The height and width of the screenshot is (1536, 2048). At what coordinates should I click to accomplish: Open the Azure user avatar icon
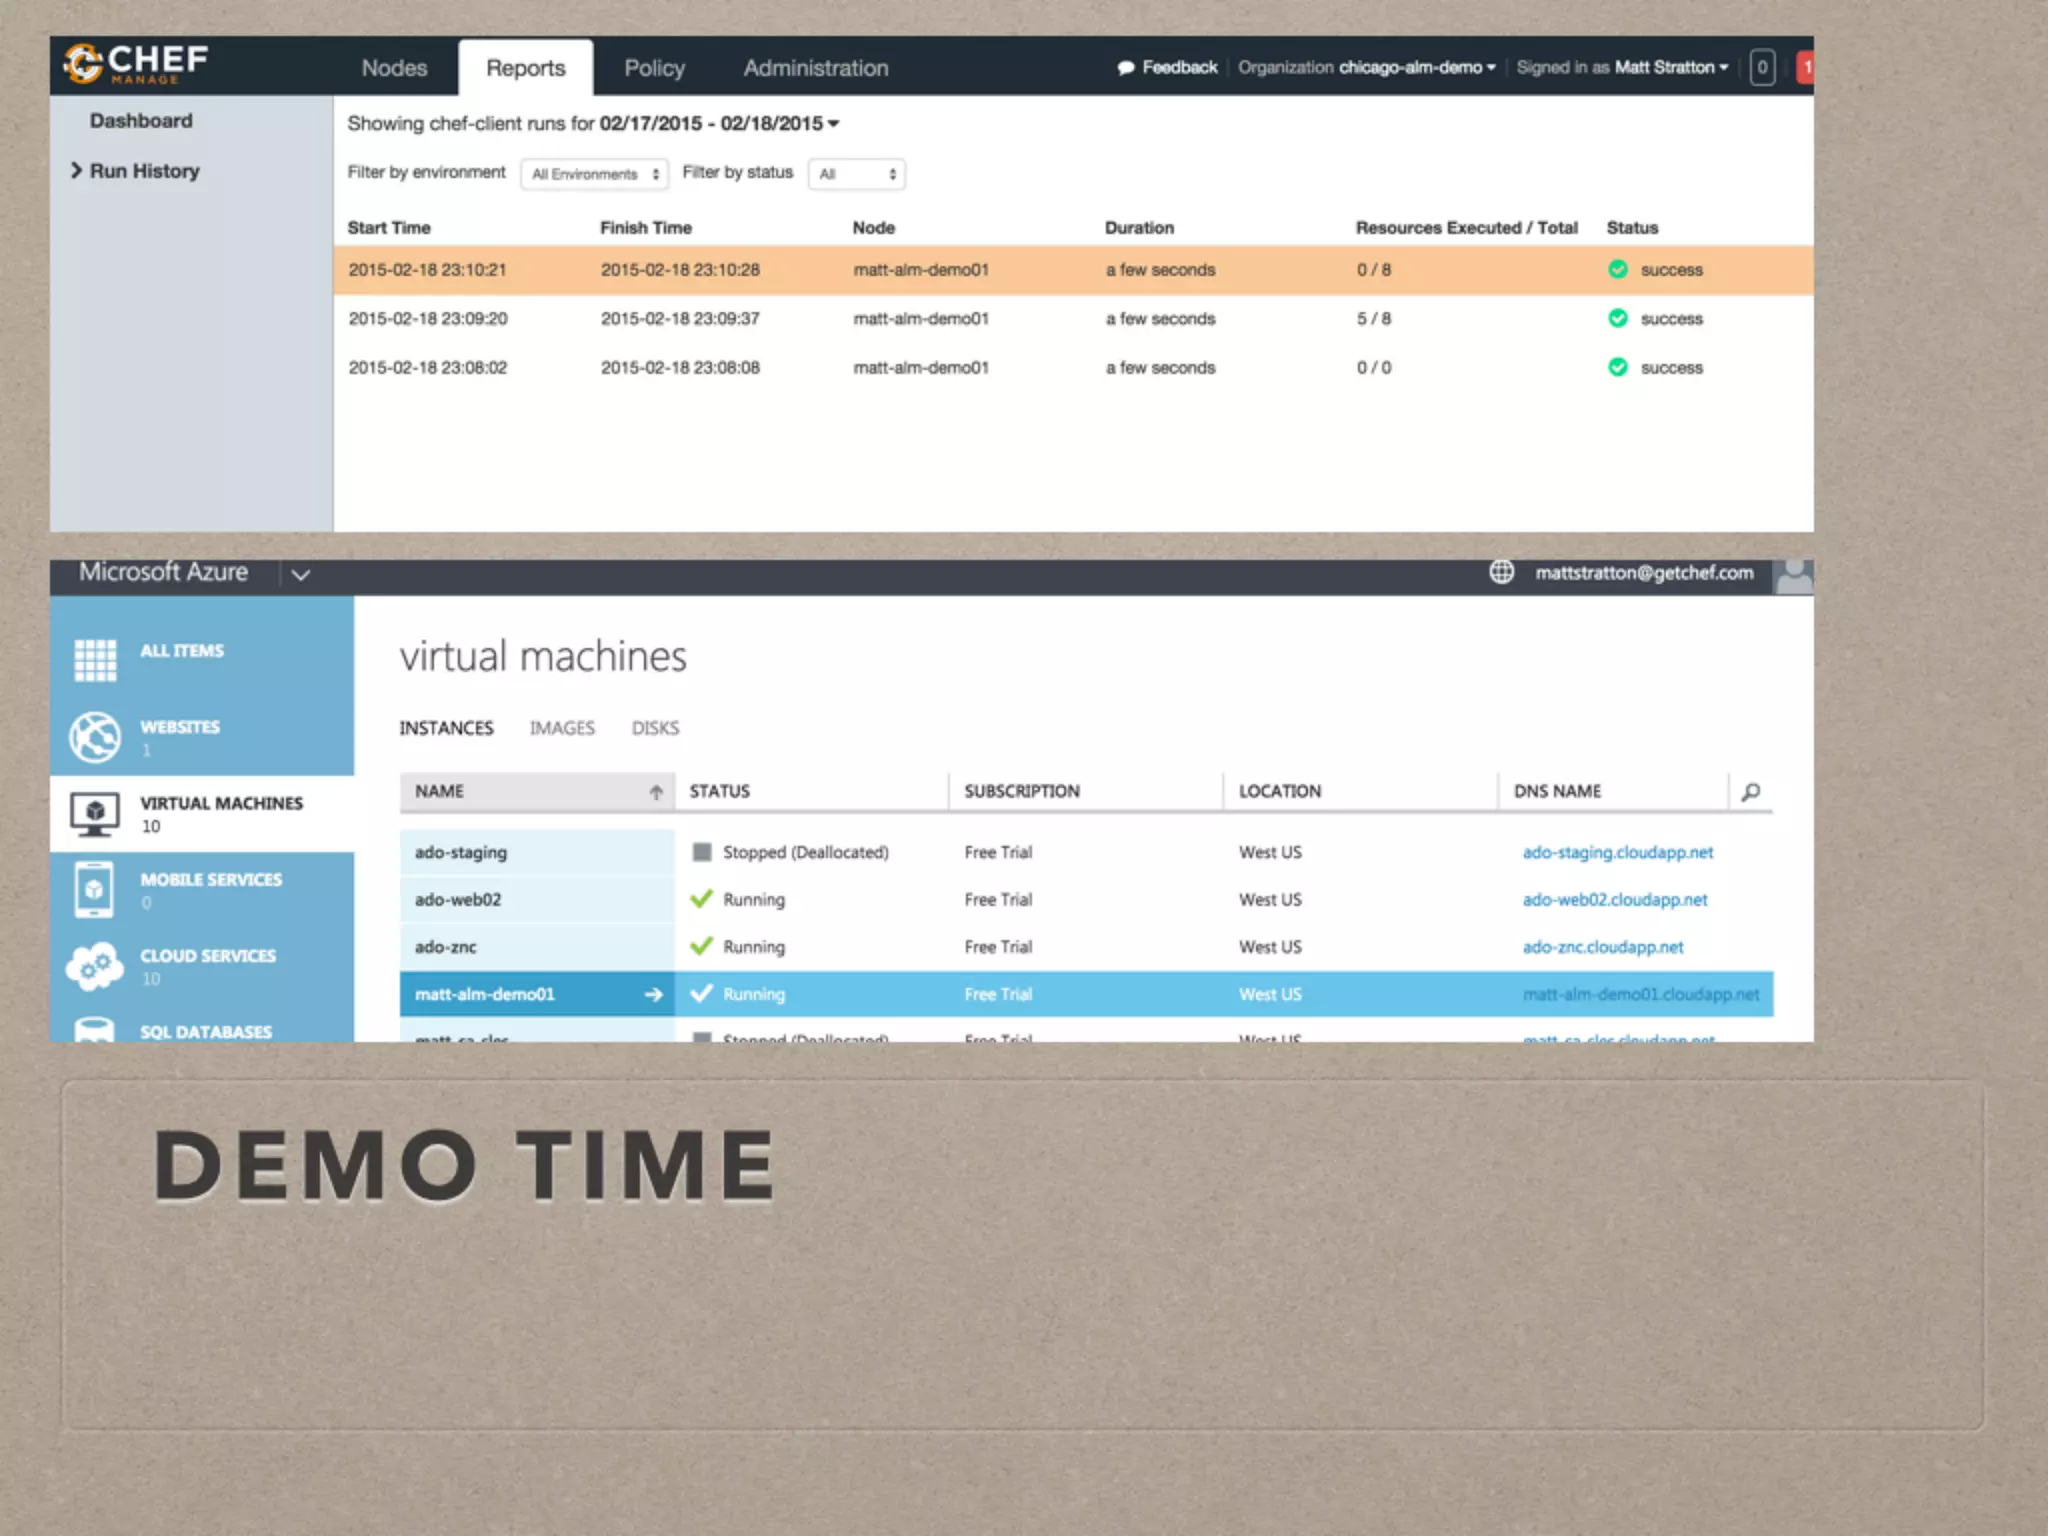[x=1794, y=576]
